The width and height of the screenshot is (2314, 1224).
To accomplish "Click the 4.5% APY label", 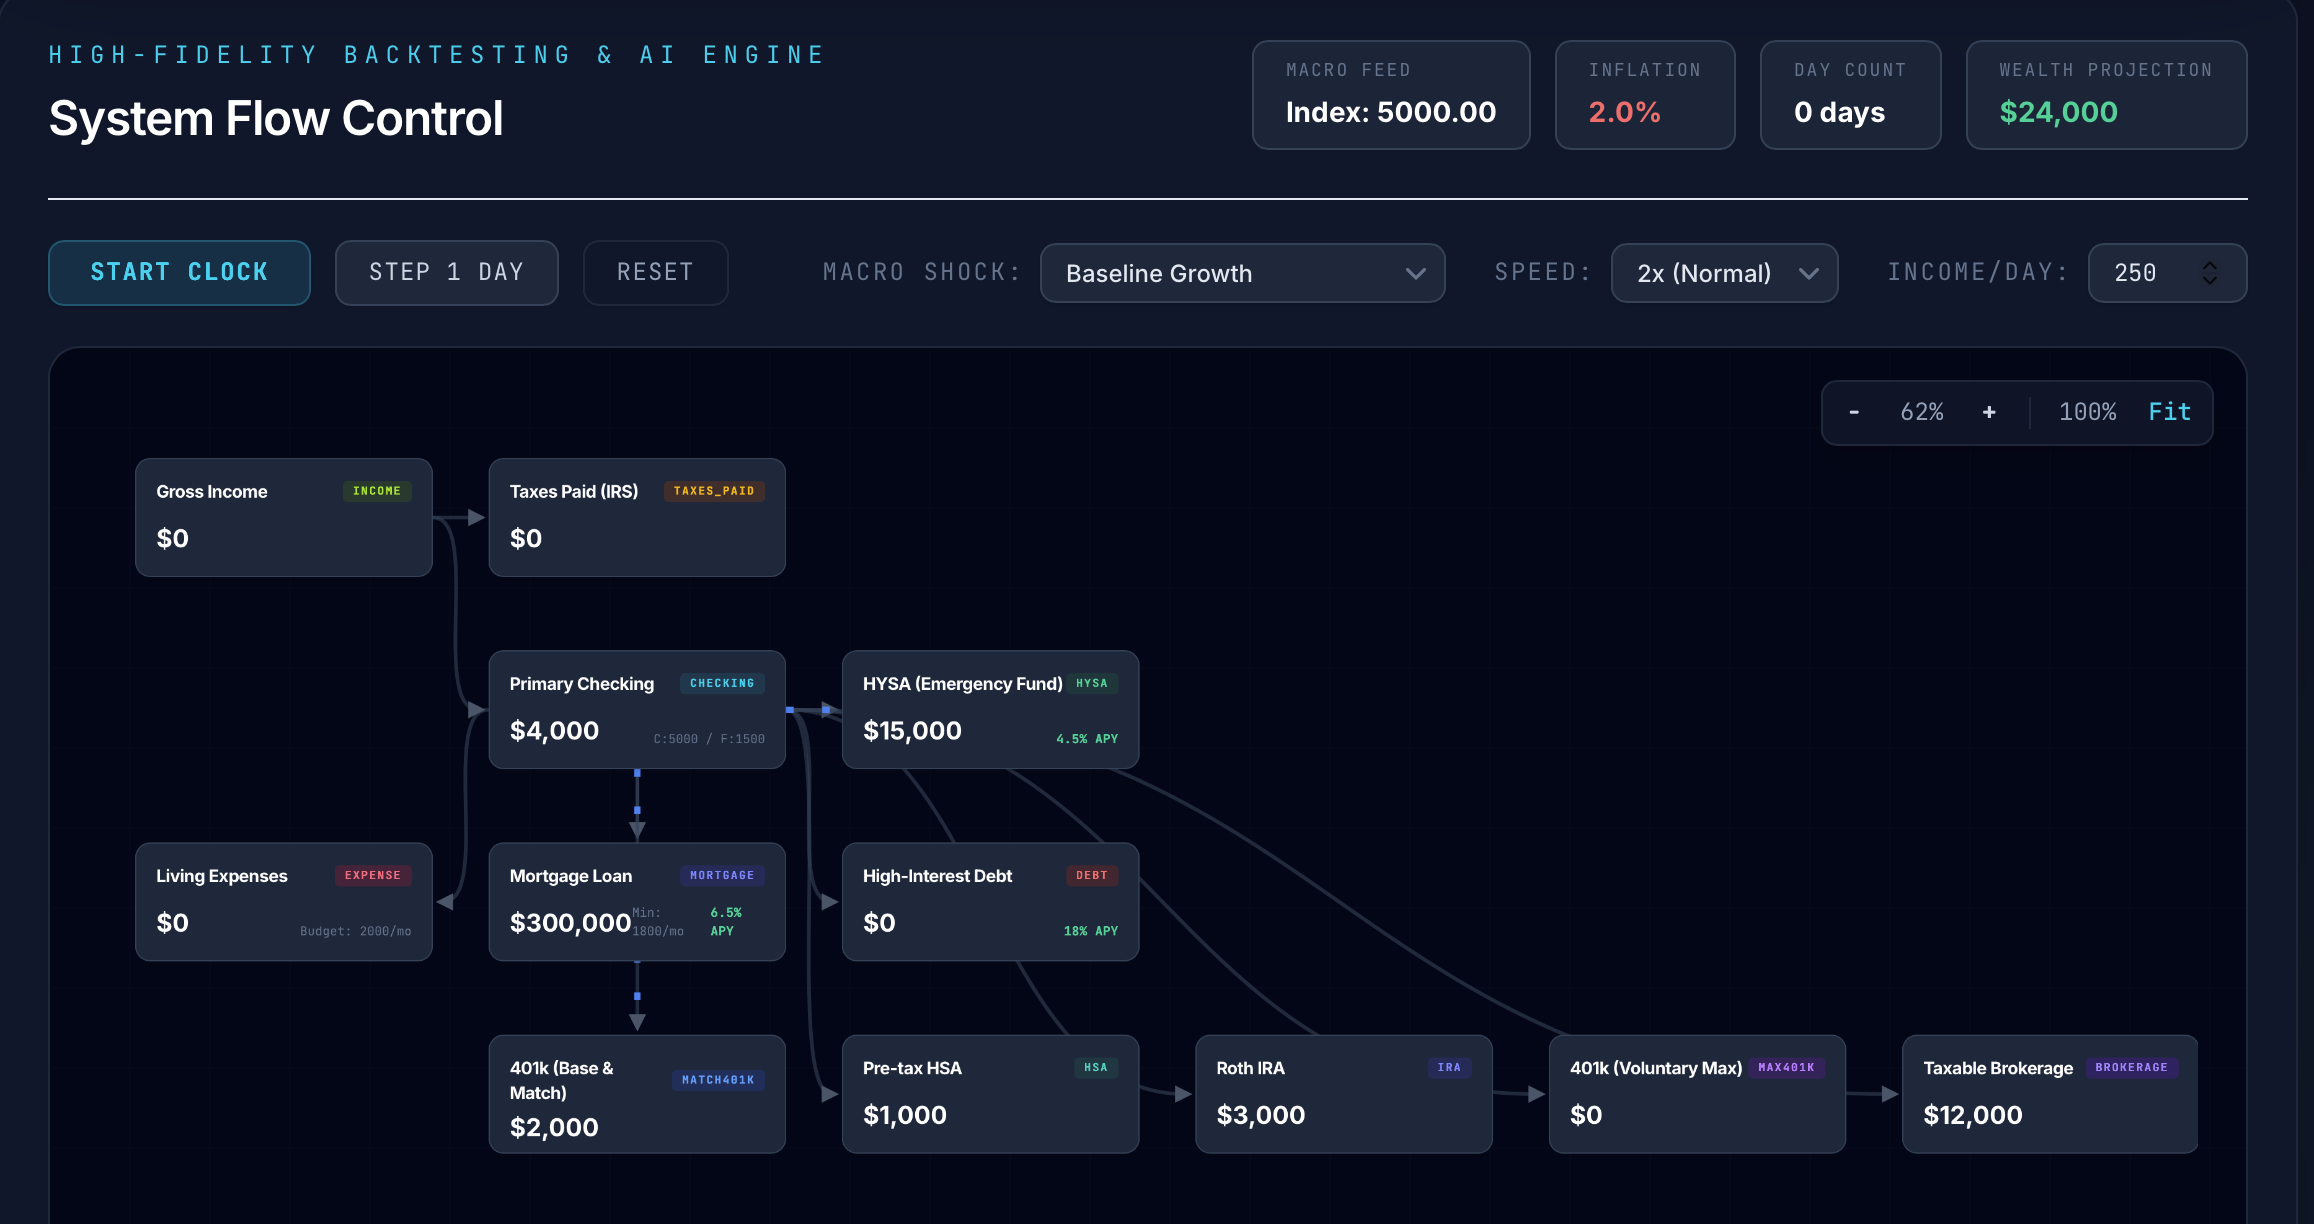I will tap(1087, 739).
